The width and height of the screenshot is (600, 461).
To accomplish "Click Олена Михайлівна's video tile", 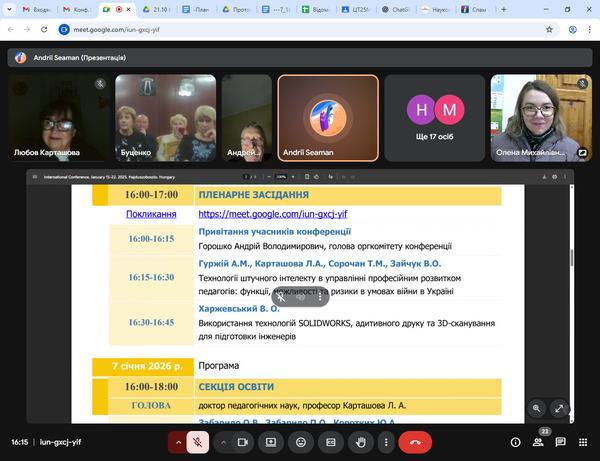I will 544,117.
